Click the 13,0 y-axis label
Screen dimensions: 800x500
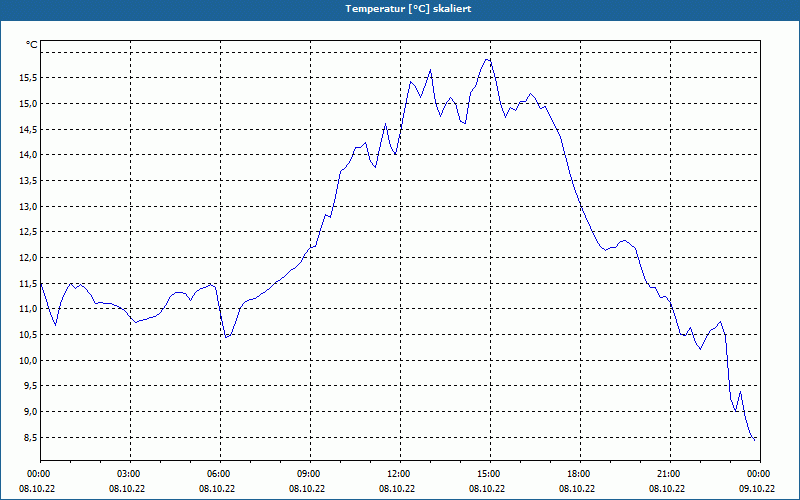[28, 206]
